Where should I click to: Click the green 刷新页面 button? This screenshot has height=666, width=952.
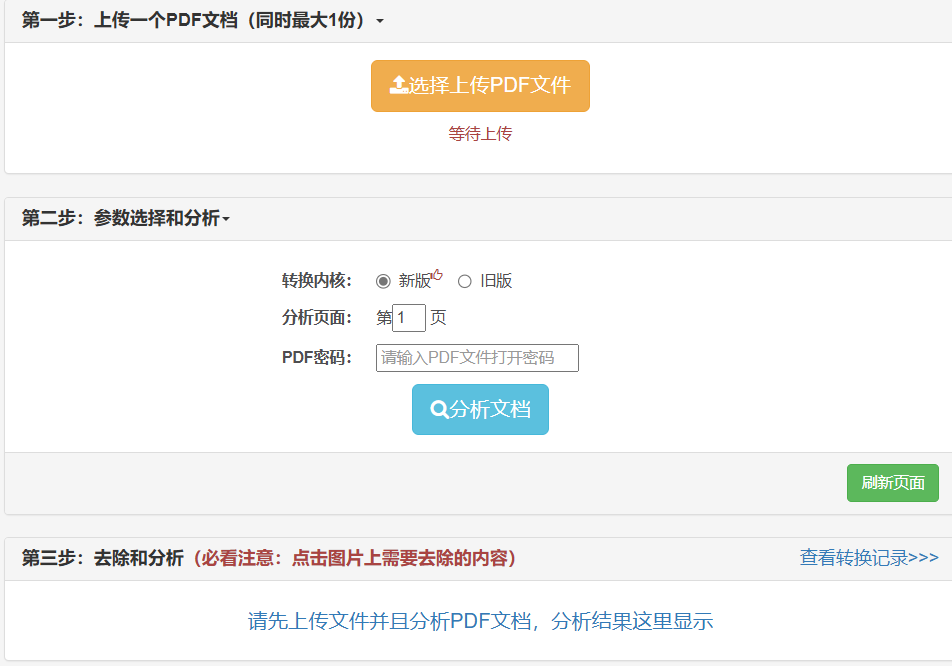[892, 483]
